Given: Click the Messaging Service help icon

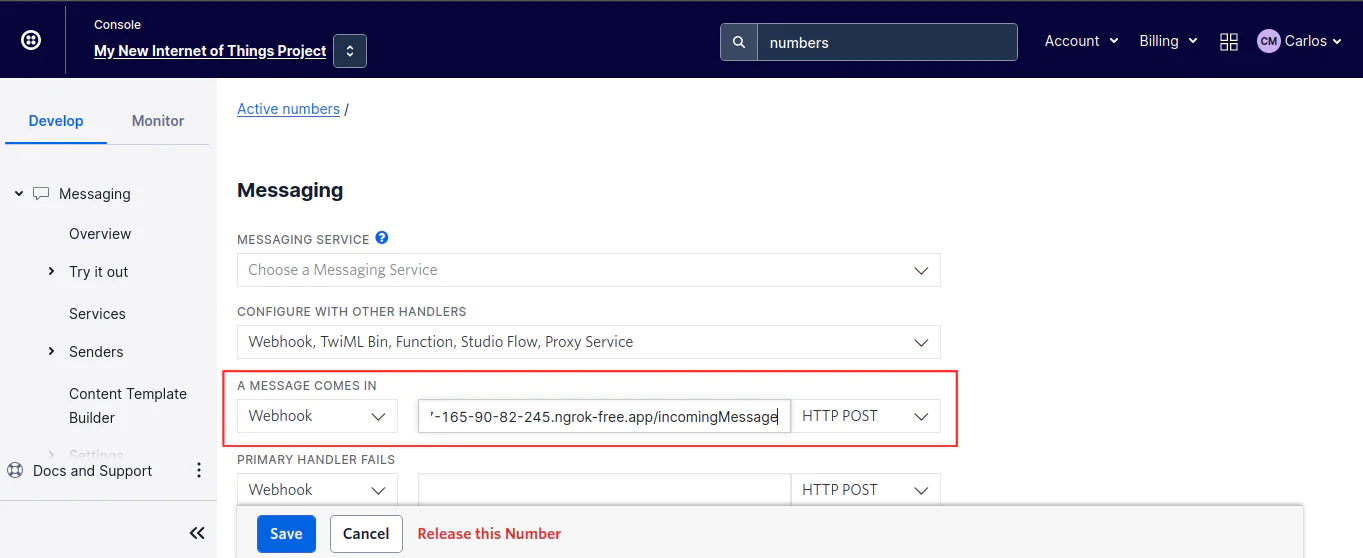Looking at the screenshot, I should (x=381, y=239).
